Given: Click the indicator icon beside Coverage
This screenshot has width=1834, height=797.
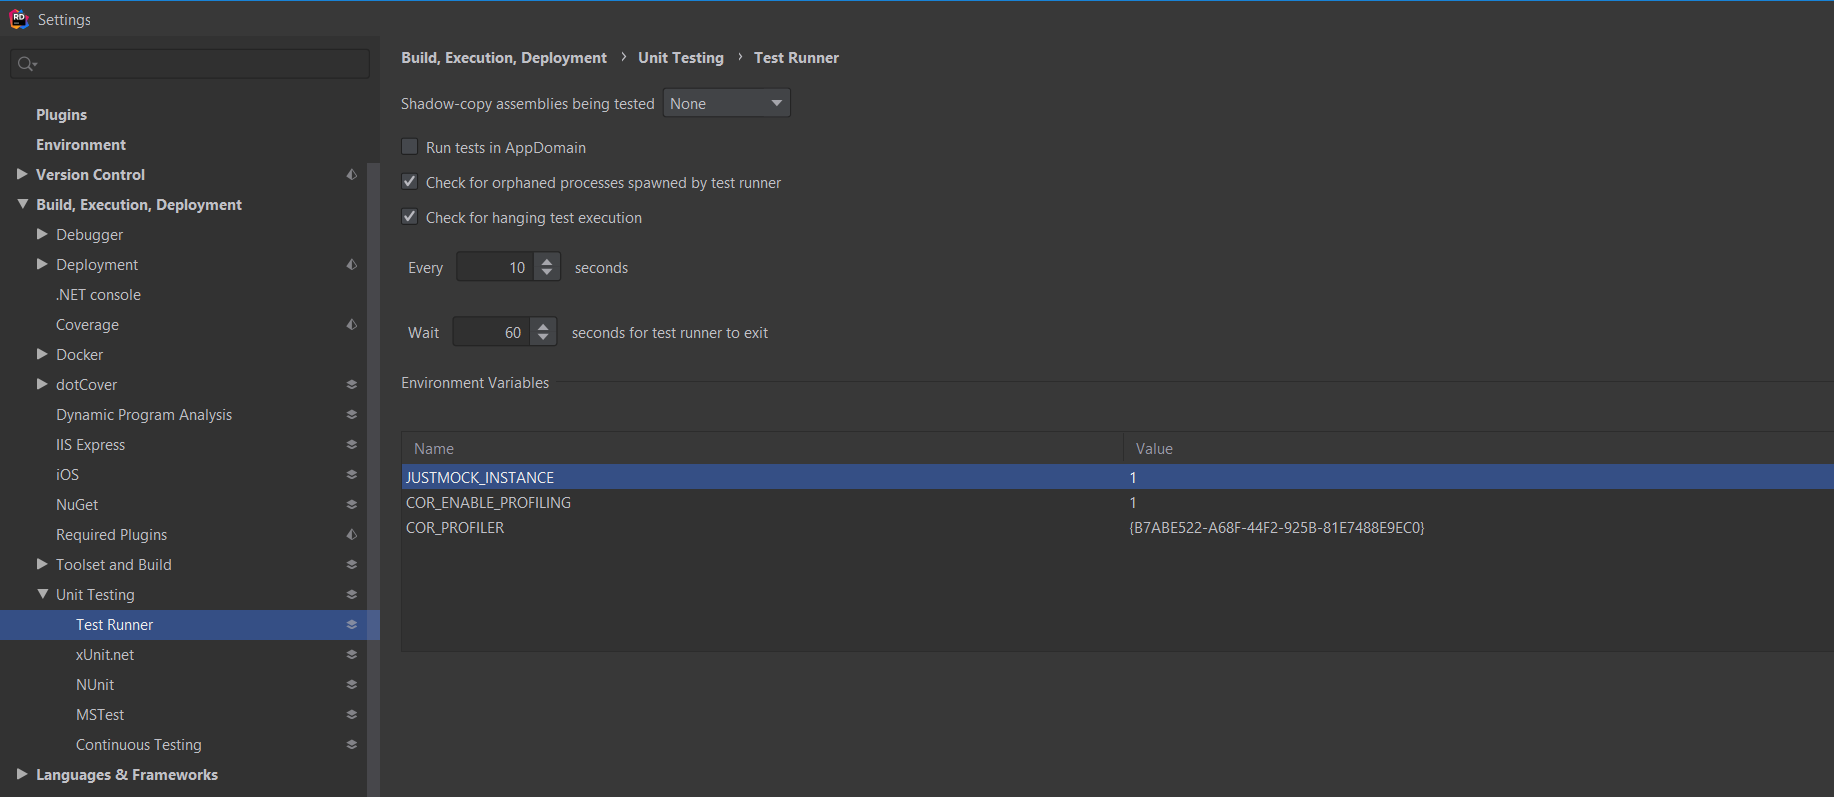Looking at the screenshot, I should click(352, 325).
